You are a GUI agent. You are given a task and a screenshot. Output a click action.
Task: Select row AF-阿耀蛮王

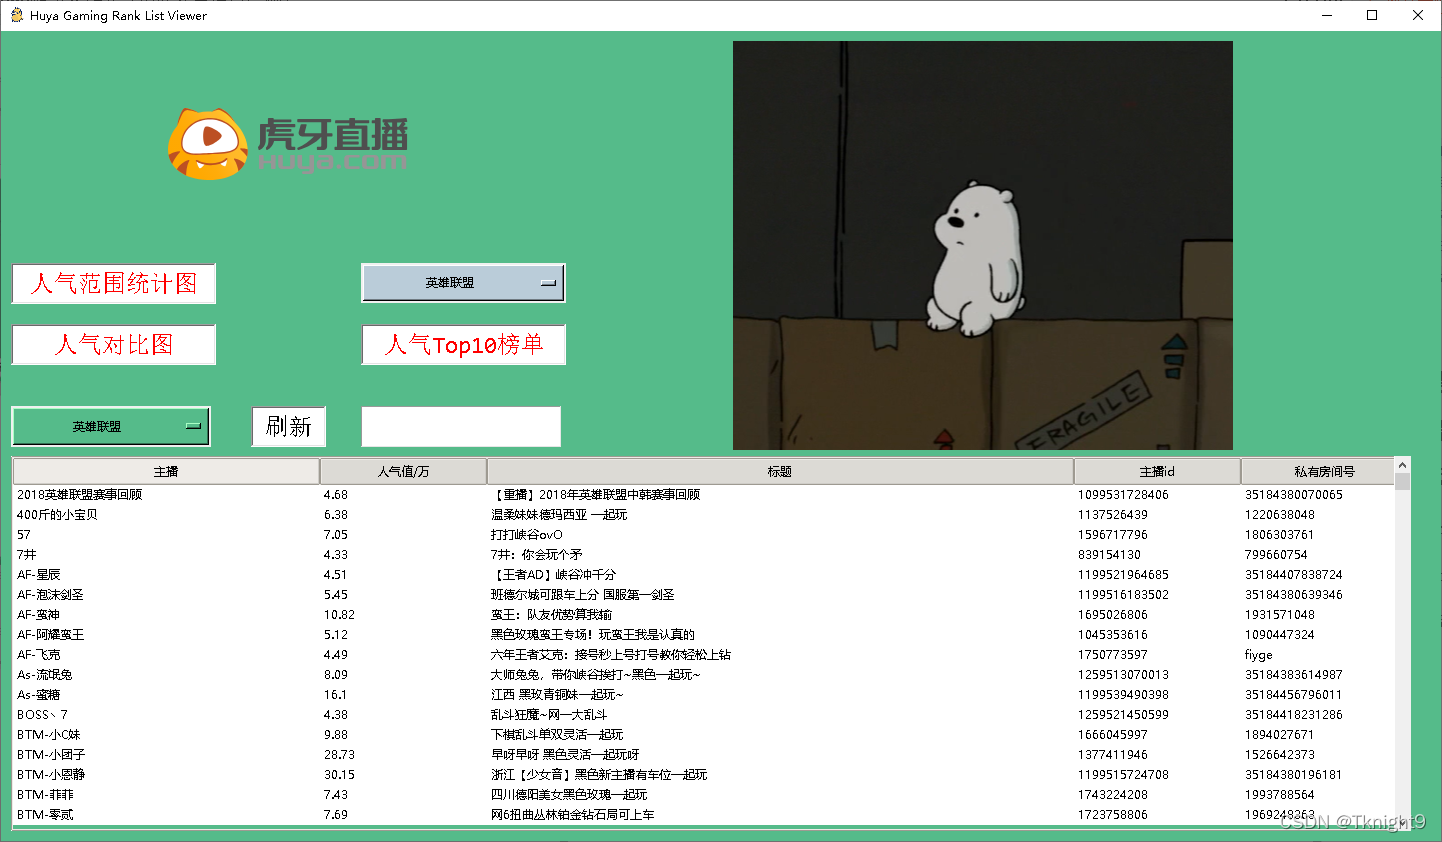click(703, 634)
